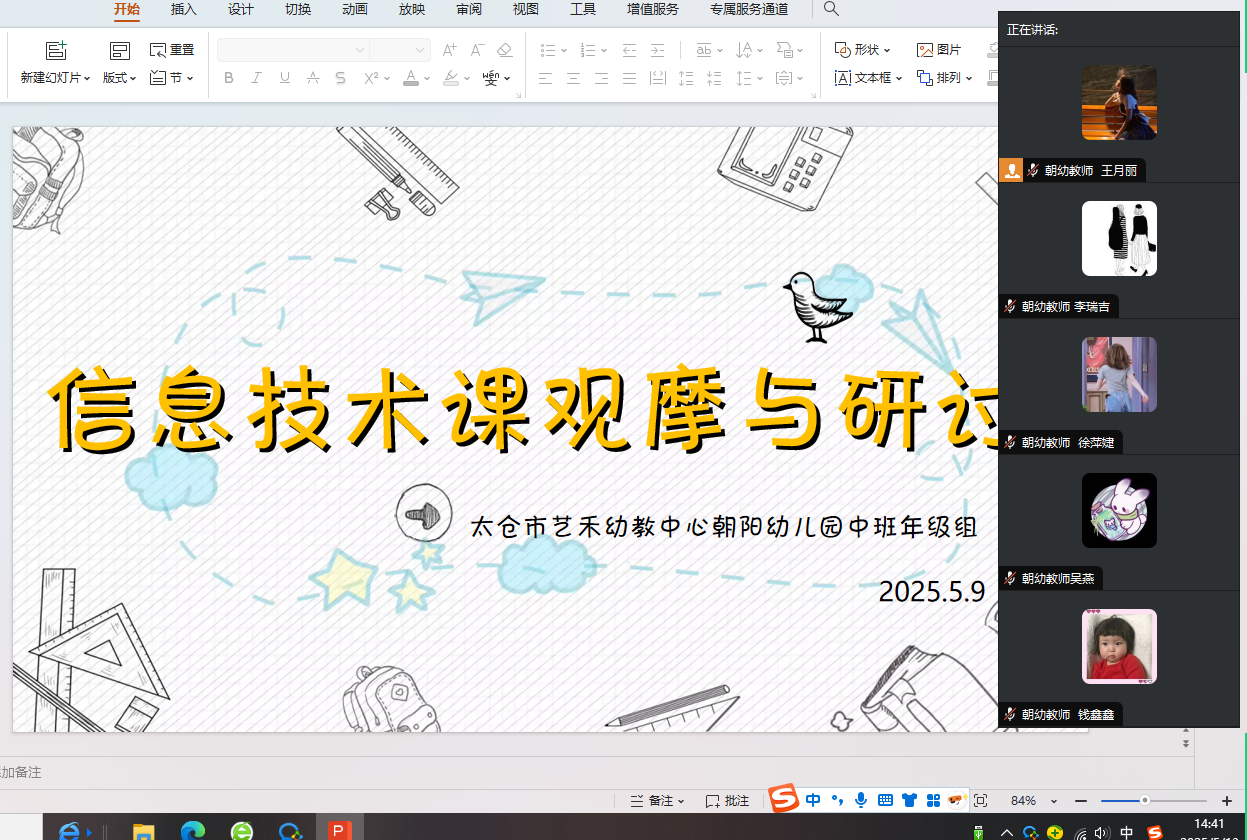The height and width of the screenshot is (840, 1247).
Task: Click the phonetic guide 變 icon
Action: [x=490, y=78]
